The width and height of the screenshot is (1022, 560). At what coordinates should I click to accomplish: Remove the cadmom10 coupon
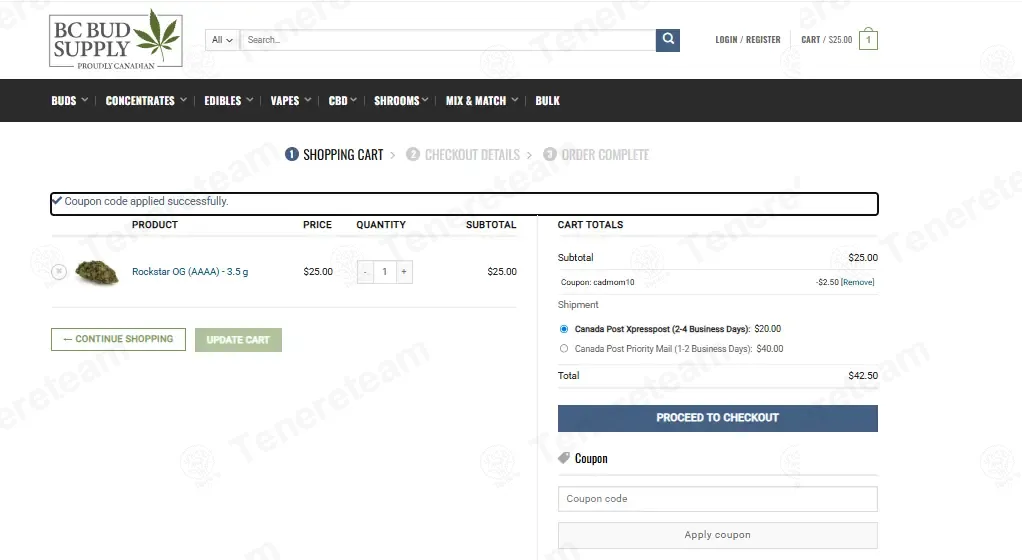coord(858,282)
